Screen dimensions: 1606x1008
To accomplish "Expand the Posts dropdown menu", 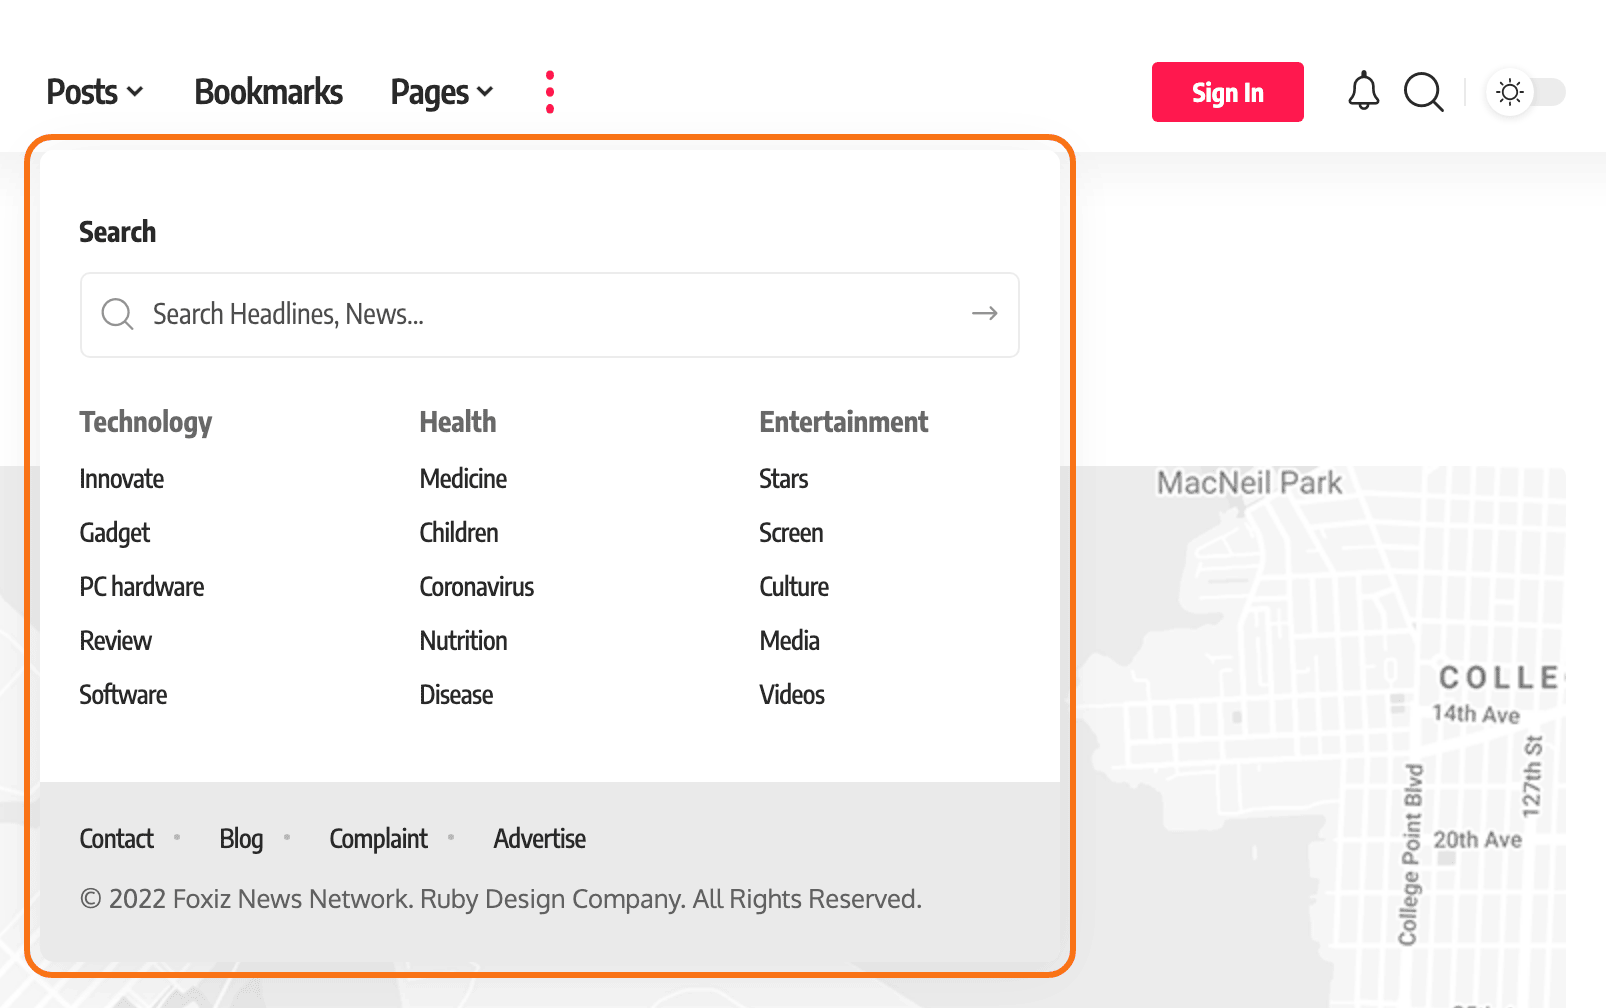I will tap(95, 92).
